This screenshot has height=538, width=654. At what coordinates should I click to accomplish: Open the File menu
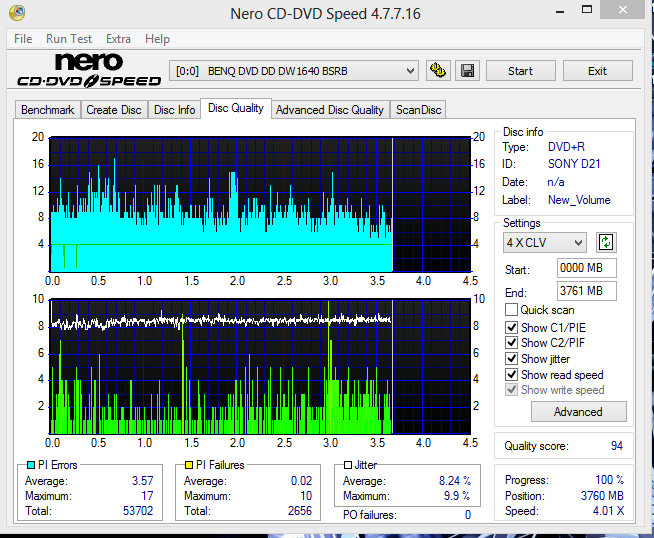(x=23, y=39)
